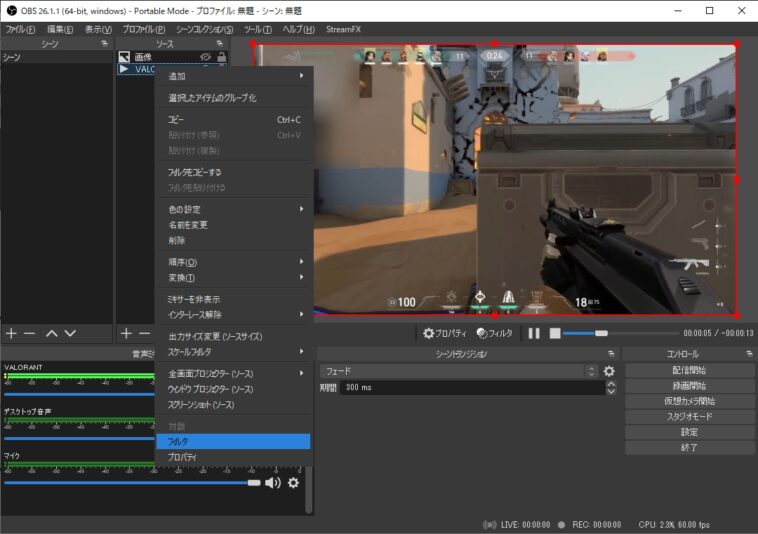Expand 色の設定 submenu
758x534 pixels.
coord(233,209)
